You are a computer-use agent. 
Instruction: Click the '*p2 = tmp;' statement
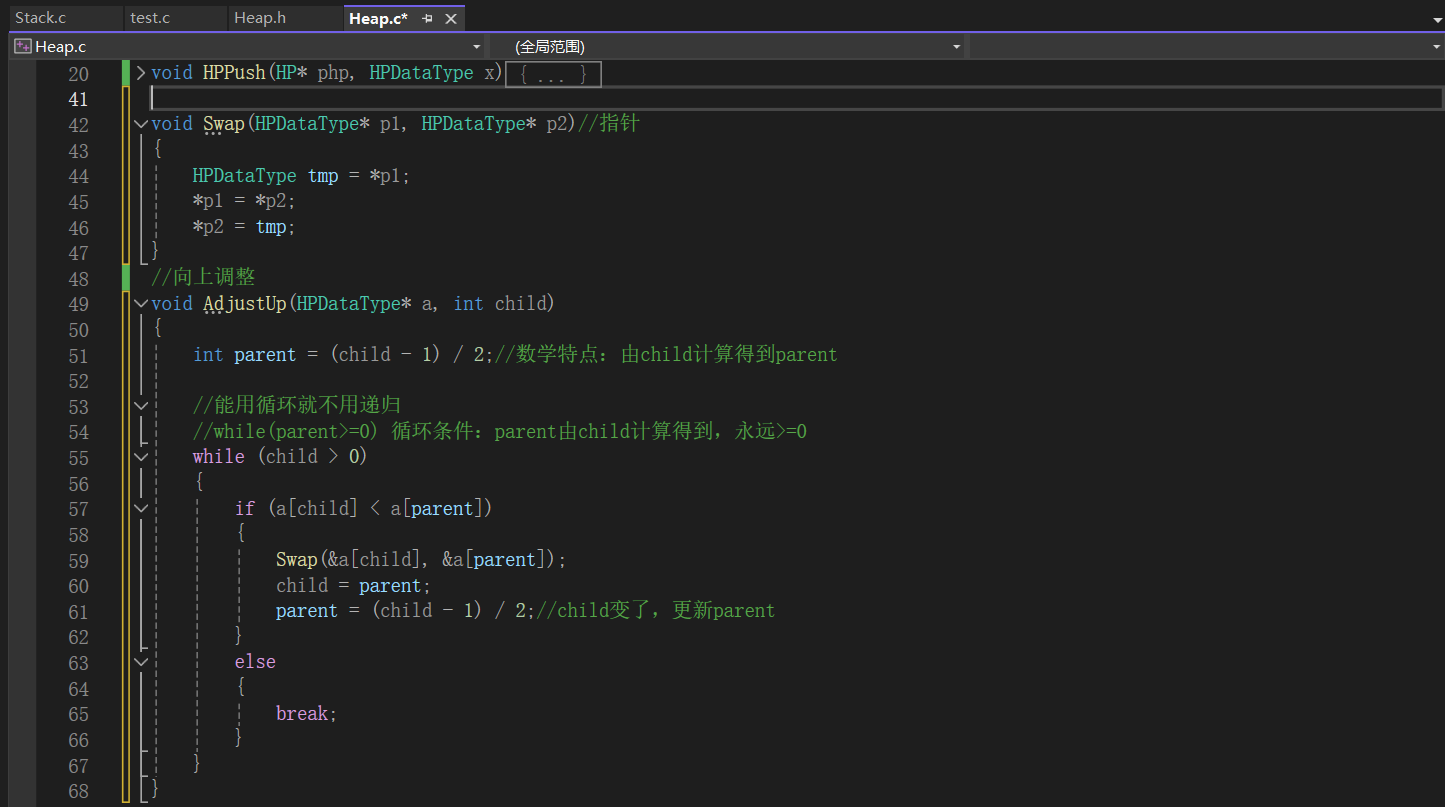point(244,227)
